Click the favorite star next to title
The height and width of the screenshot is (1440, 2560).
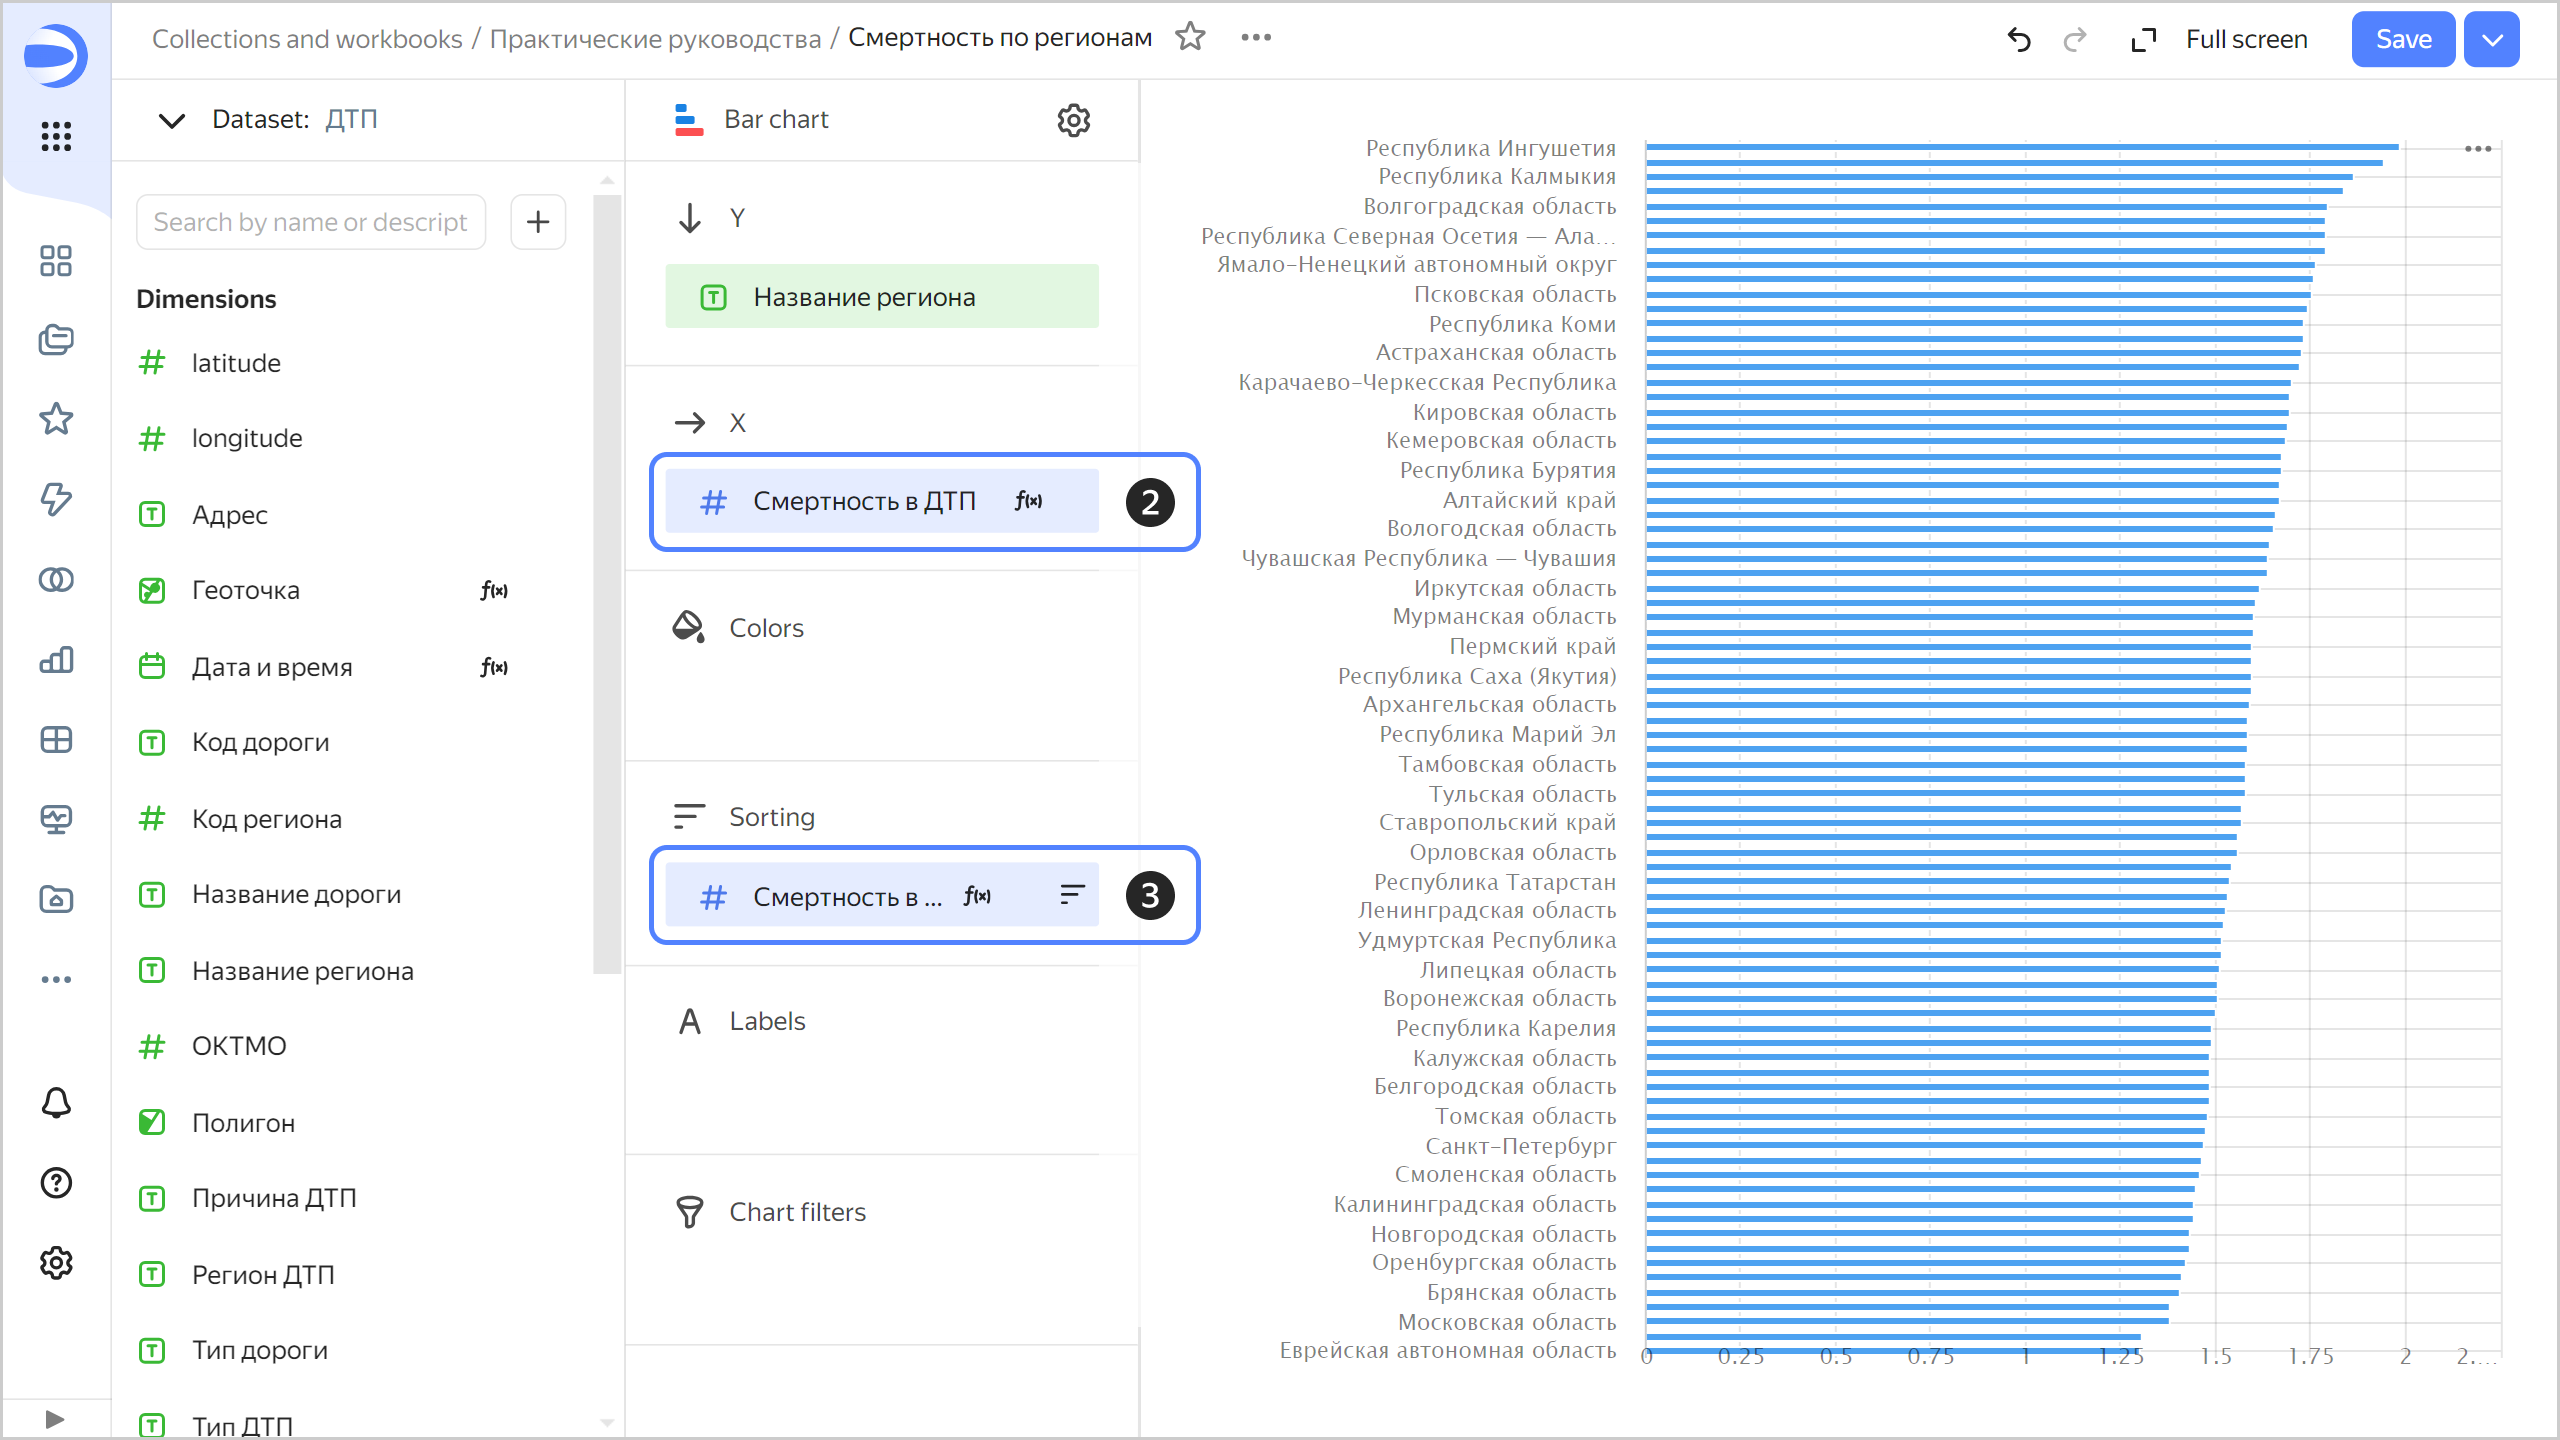coord(1190,37)
